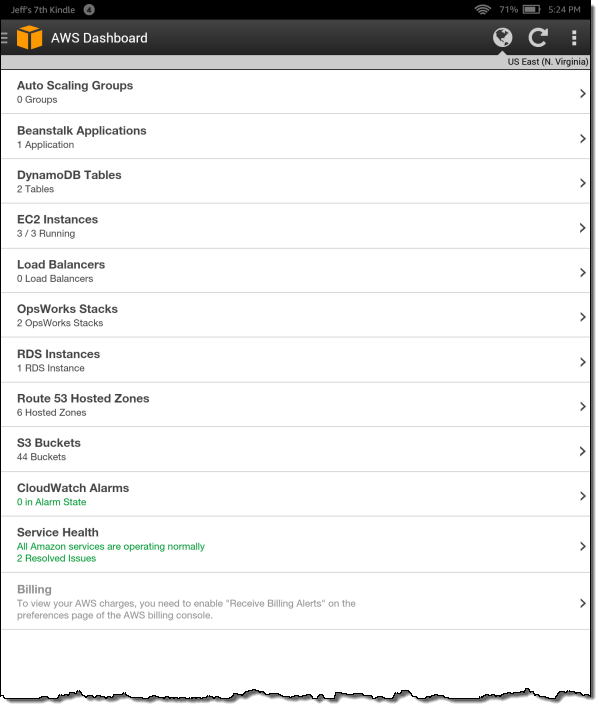The height and width of the screenshot is (709, 602).
Task: Refresh the AWS Dashboard
Action: point(538,38)
